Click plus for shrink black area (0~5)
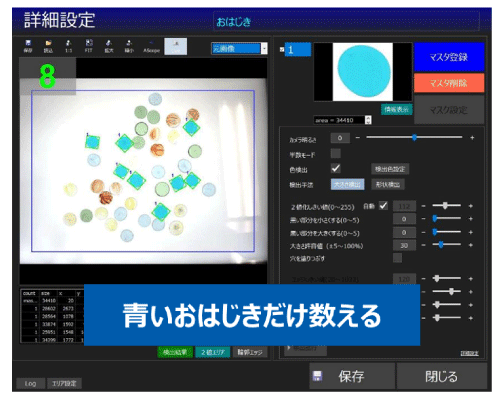This screenshot has width=500, height=398. pos(471,219)
